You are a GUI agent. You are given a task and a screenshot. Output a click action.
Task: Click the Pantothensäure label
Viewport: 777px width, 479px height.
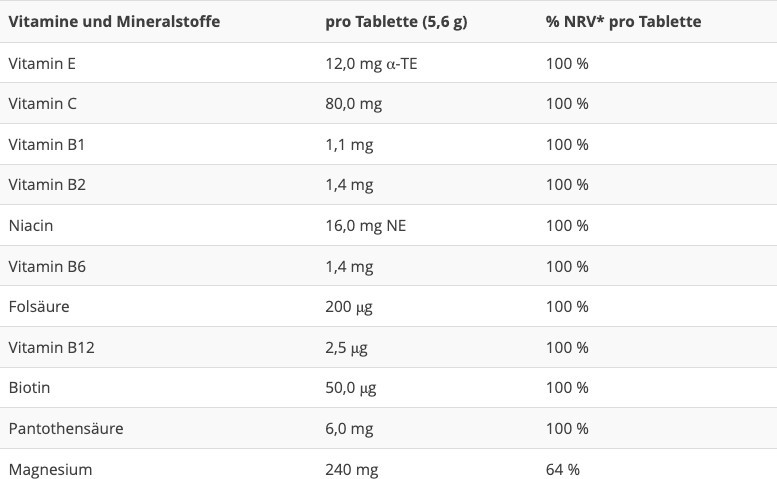click(x=66, y=428)
